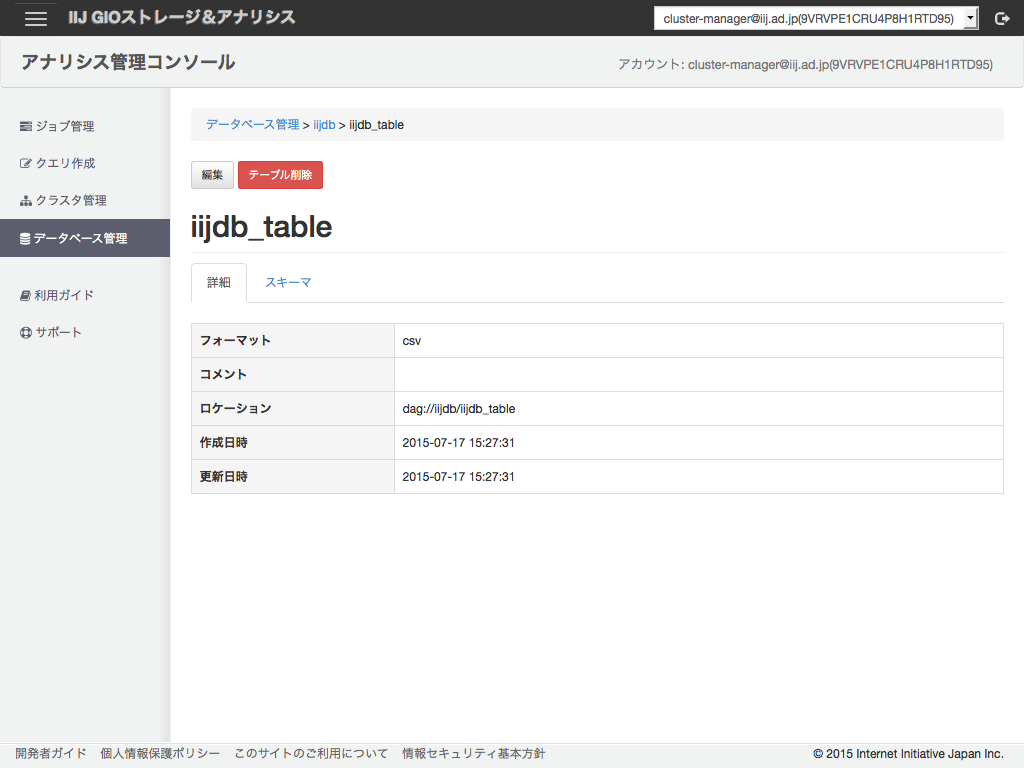Viewport: 1024px width, 772px height.
Task: Select データベース管理 in sidebar
Action: 85,238
